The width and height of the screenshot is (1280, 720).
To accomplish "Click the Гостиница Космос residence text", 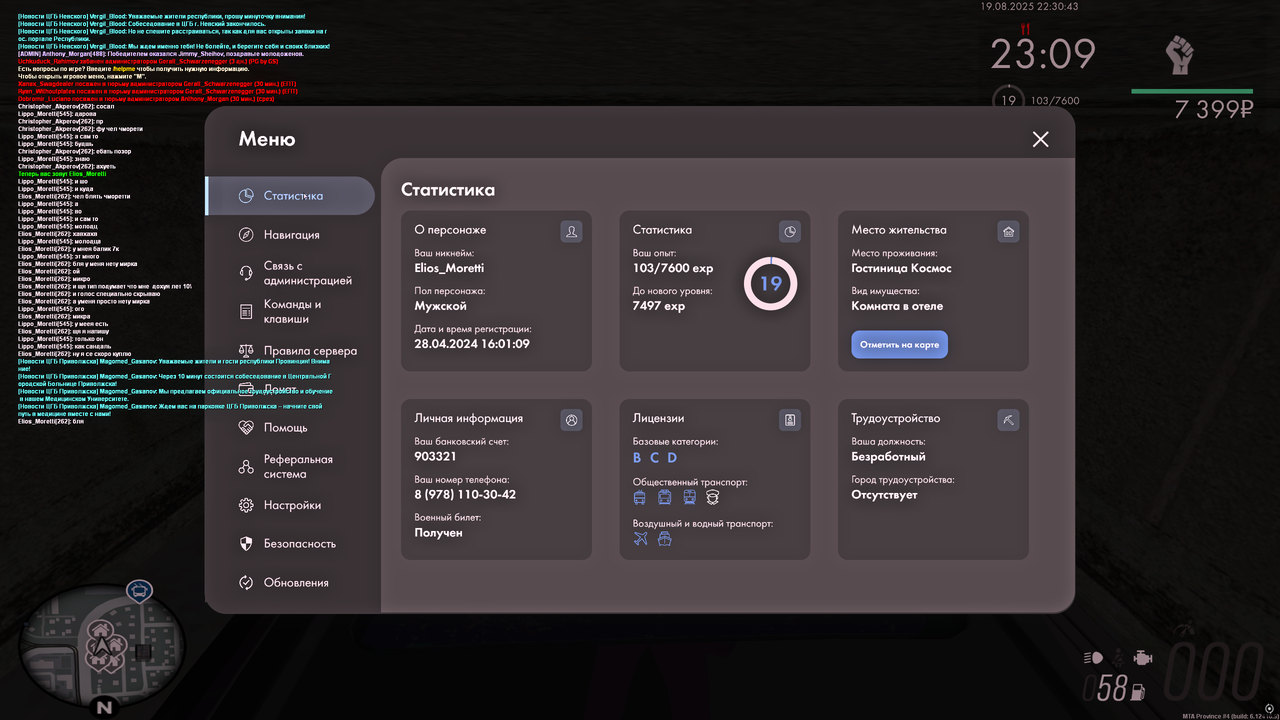I will 902,268.
